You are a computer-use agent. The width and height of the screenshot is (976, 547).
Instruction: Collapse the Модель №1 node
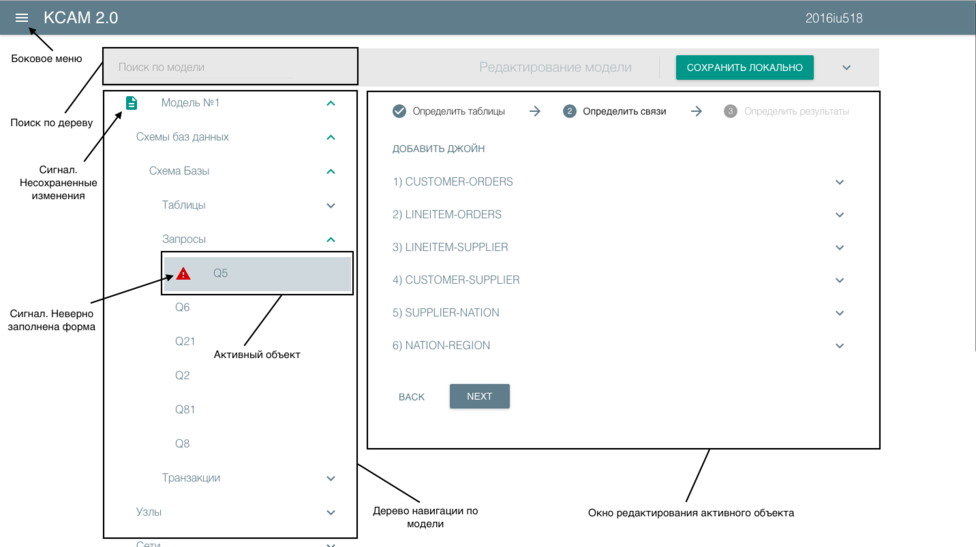coord(331,103)
